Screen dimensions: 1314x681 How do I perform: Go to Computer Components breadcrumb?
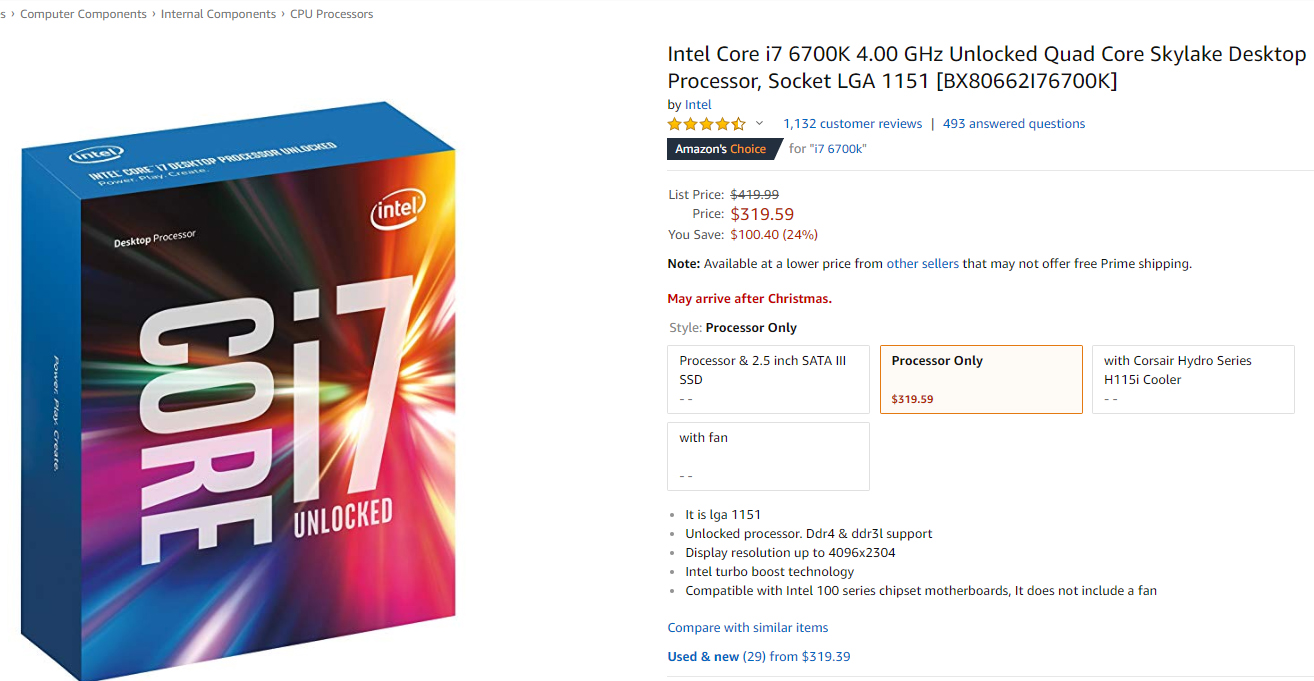point(83,14)
